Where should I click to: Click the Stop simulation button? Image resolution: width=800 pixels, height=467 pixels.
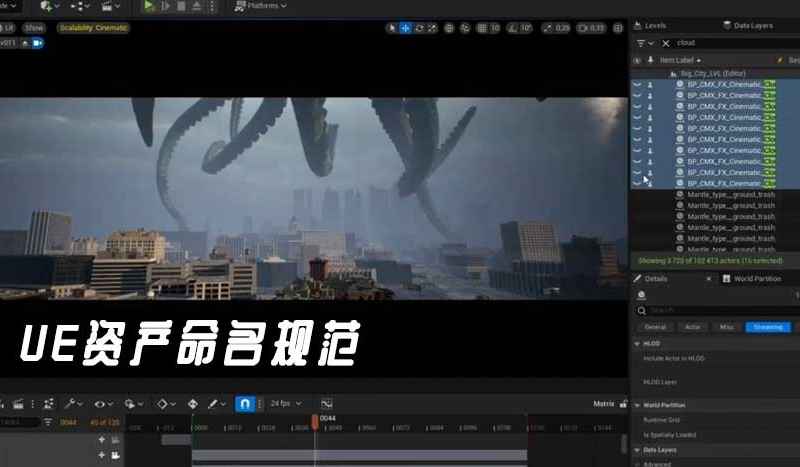pos(183,6)
